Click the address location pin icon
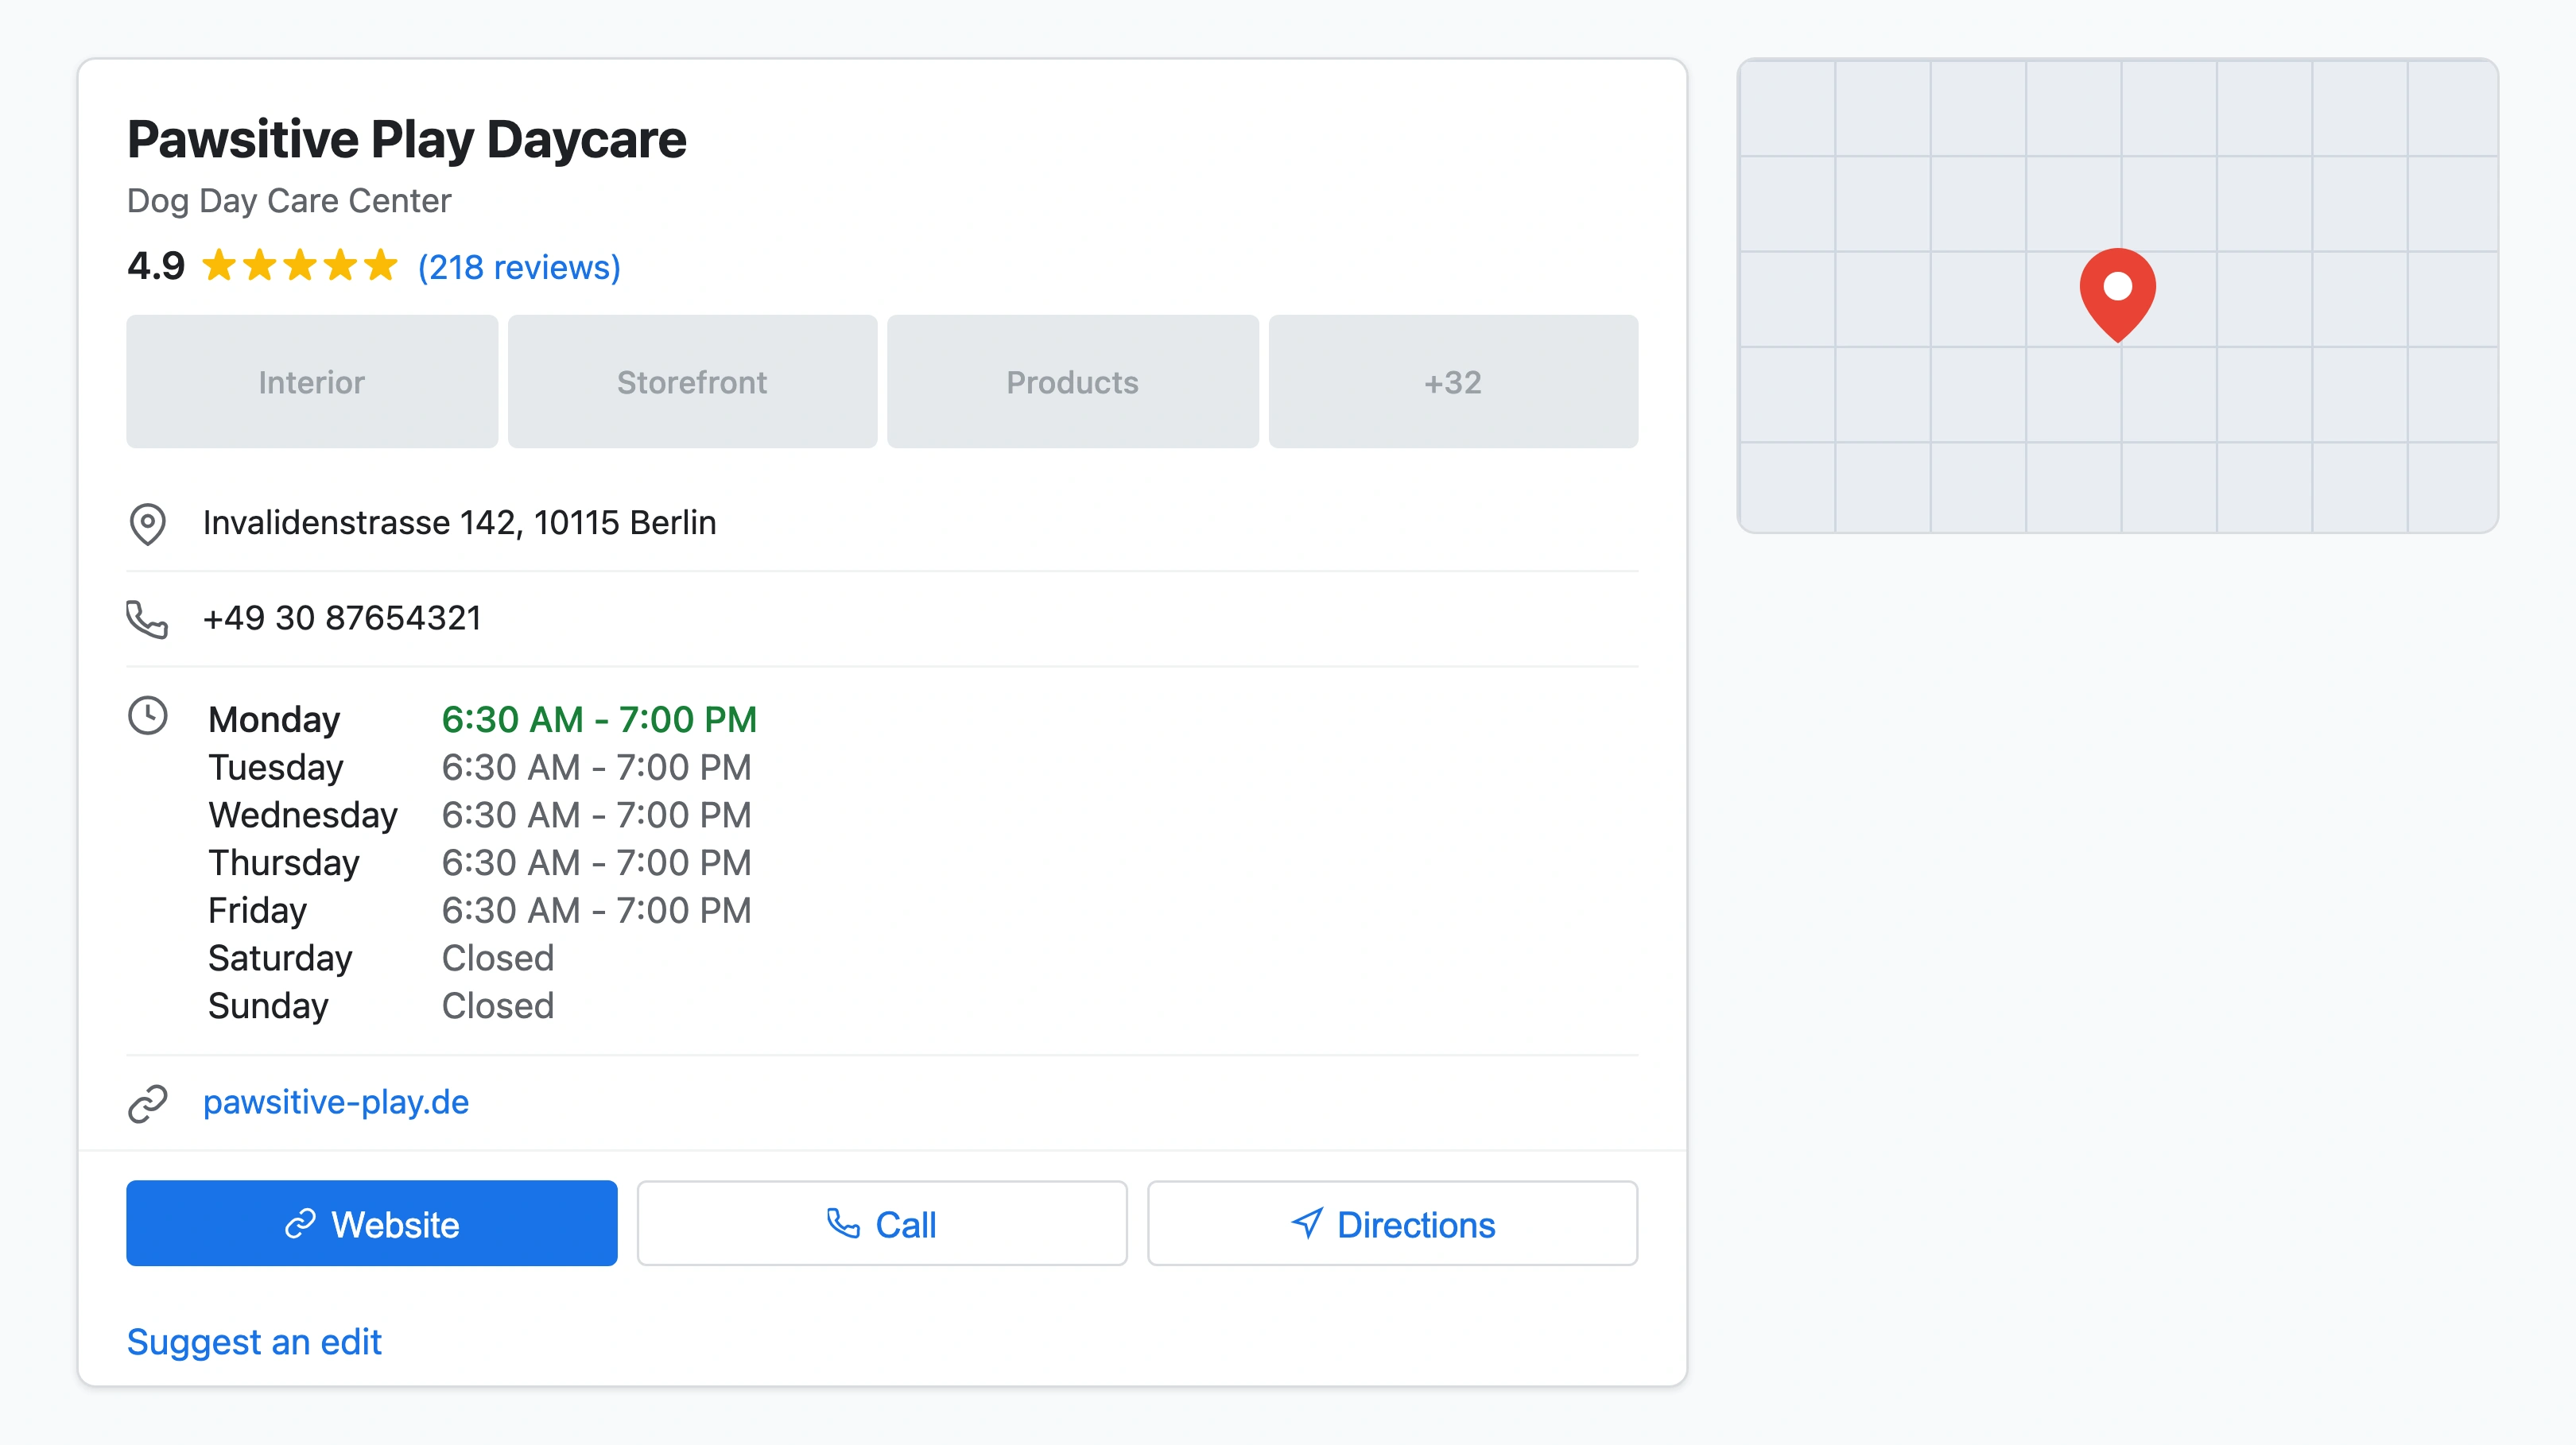Image resolution: width=2576 pixels, height=1445 pixels. (147, 523)
